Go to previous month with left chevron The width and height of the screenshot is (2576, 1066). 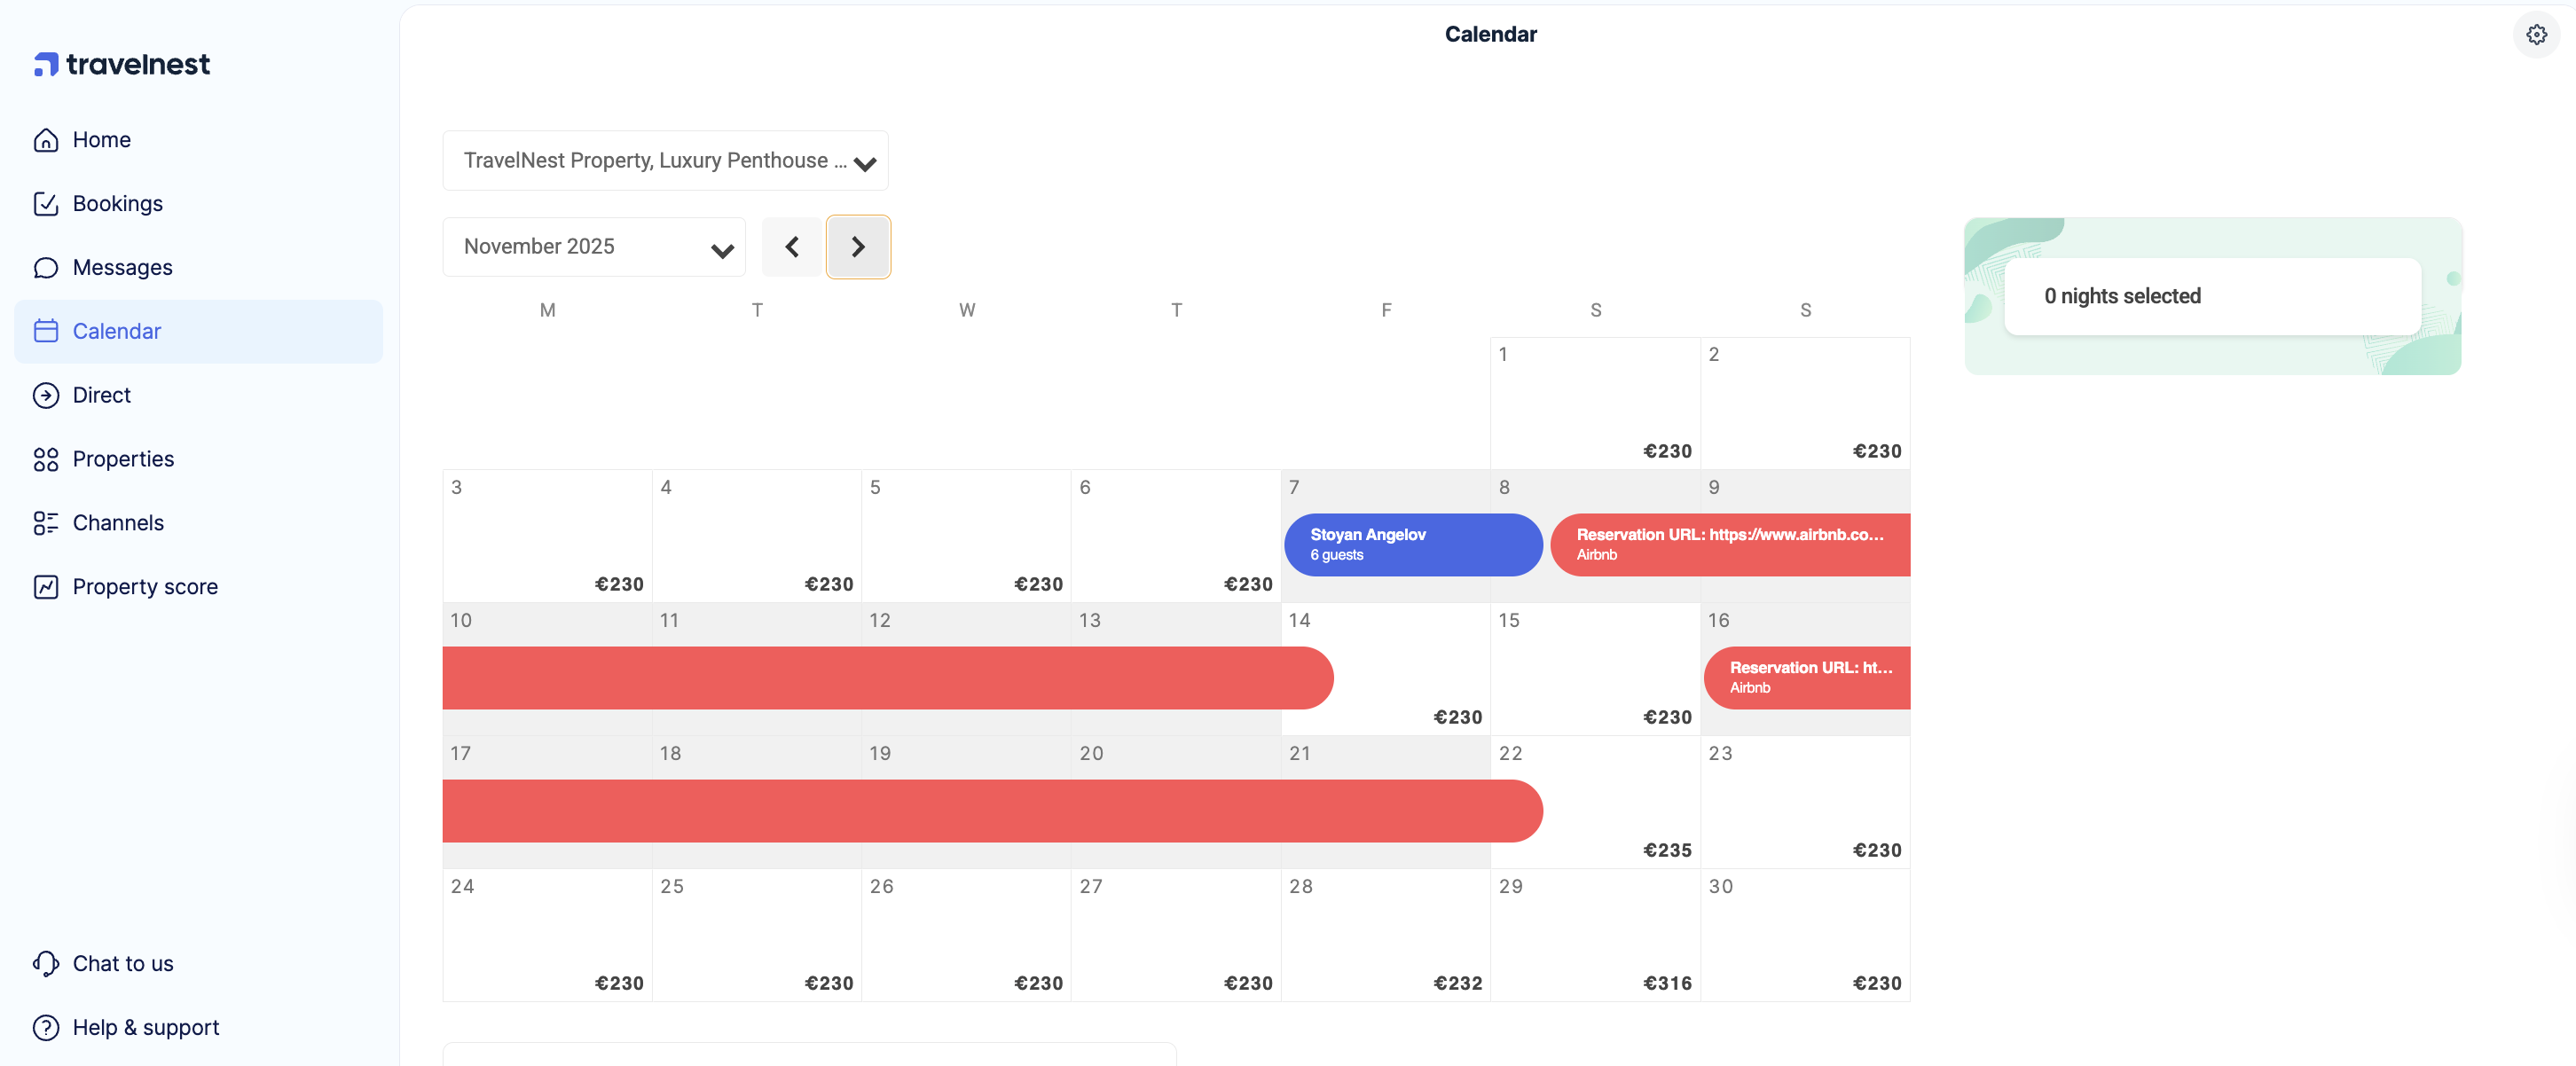point(790,246)
